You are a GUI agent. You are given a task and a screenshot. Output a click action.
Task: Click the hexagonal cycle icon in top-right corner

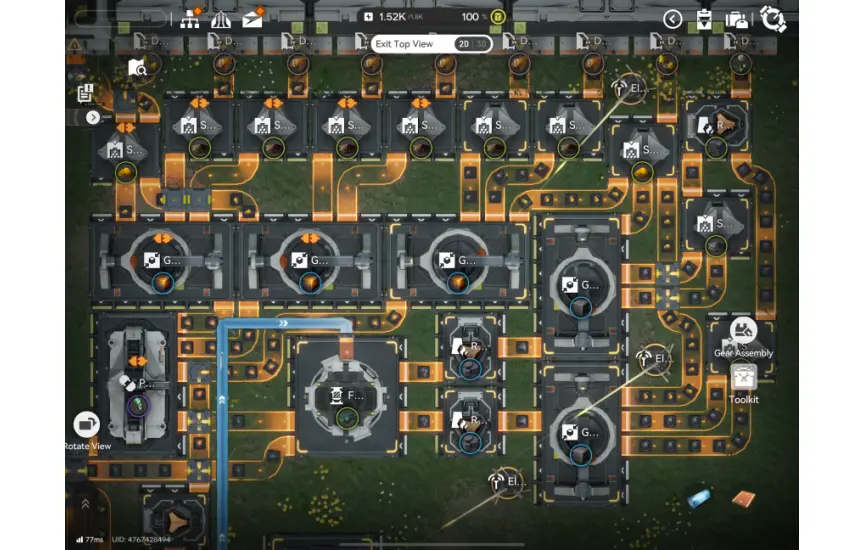772,19
